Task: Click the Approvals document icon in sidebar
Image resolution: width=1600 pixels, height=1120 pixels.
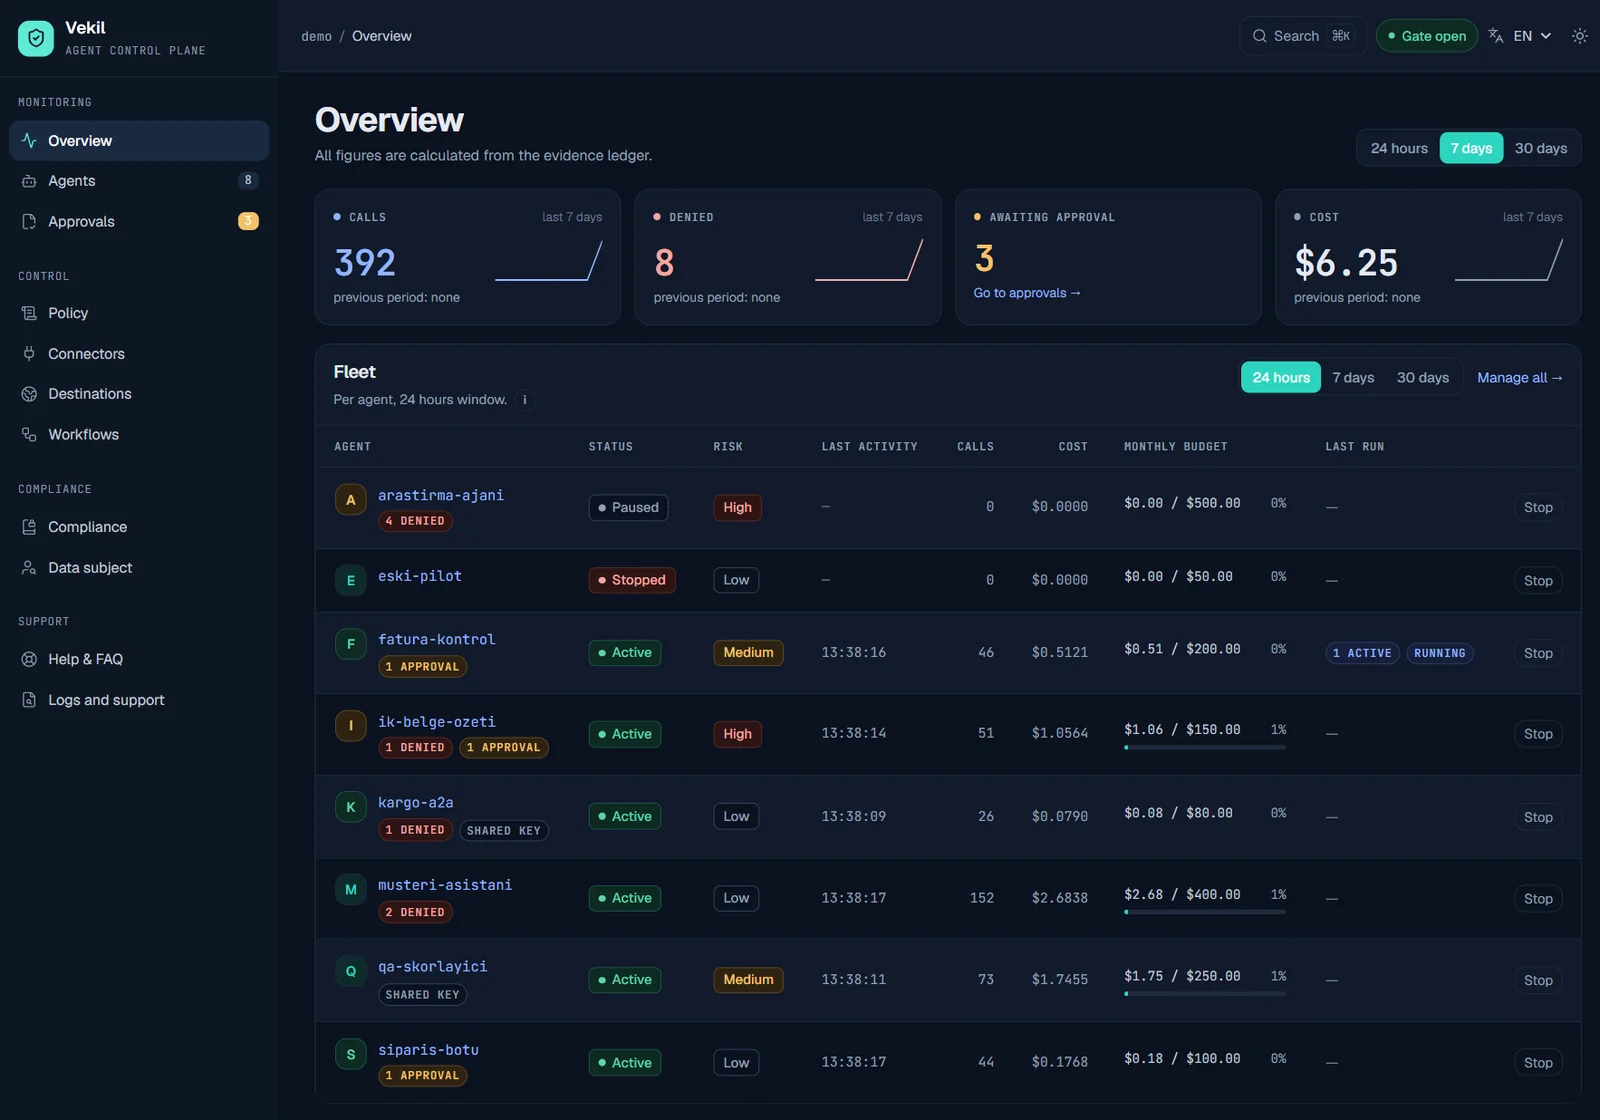Action: (x=29, y=222)
